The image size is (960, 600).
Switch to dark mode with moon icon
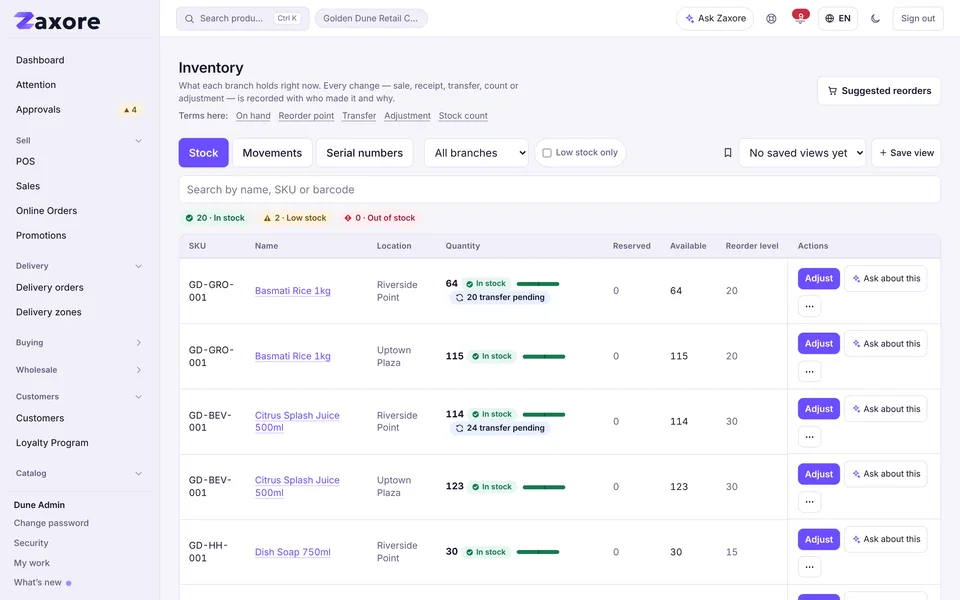tap(875, 18)
